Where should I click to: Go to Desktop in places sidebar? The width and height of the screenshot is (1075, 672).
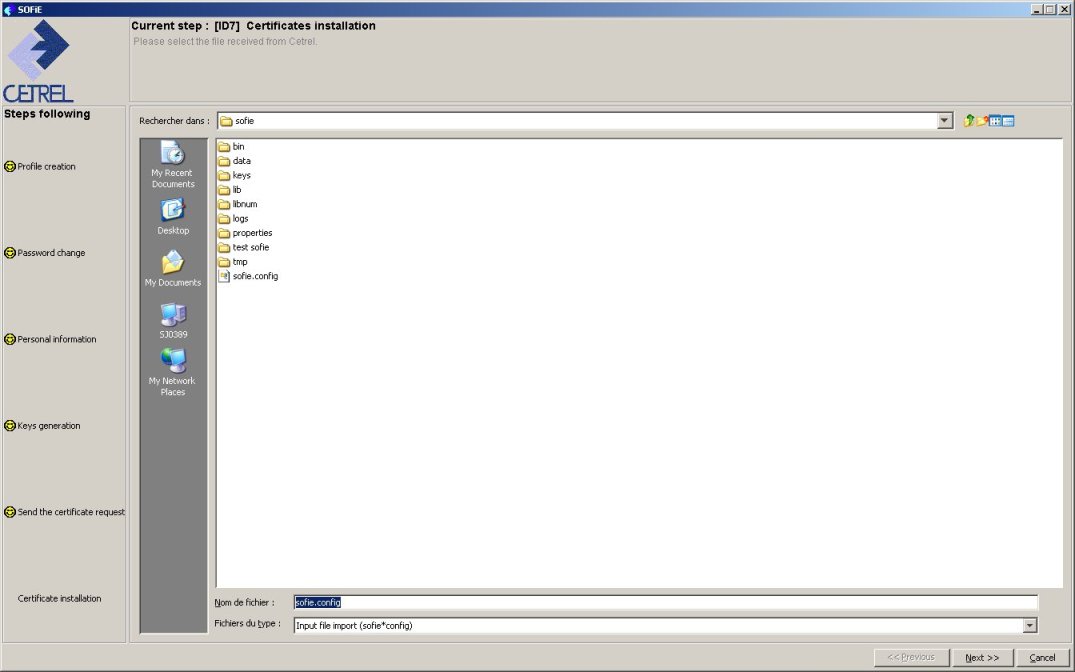[x=173, y=216]
